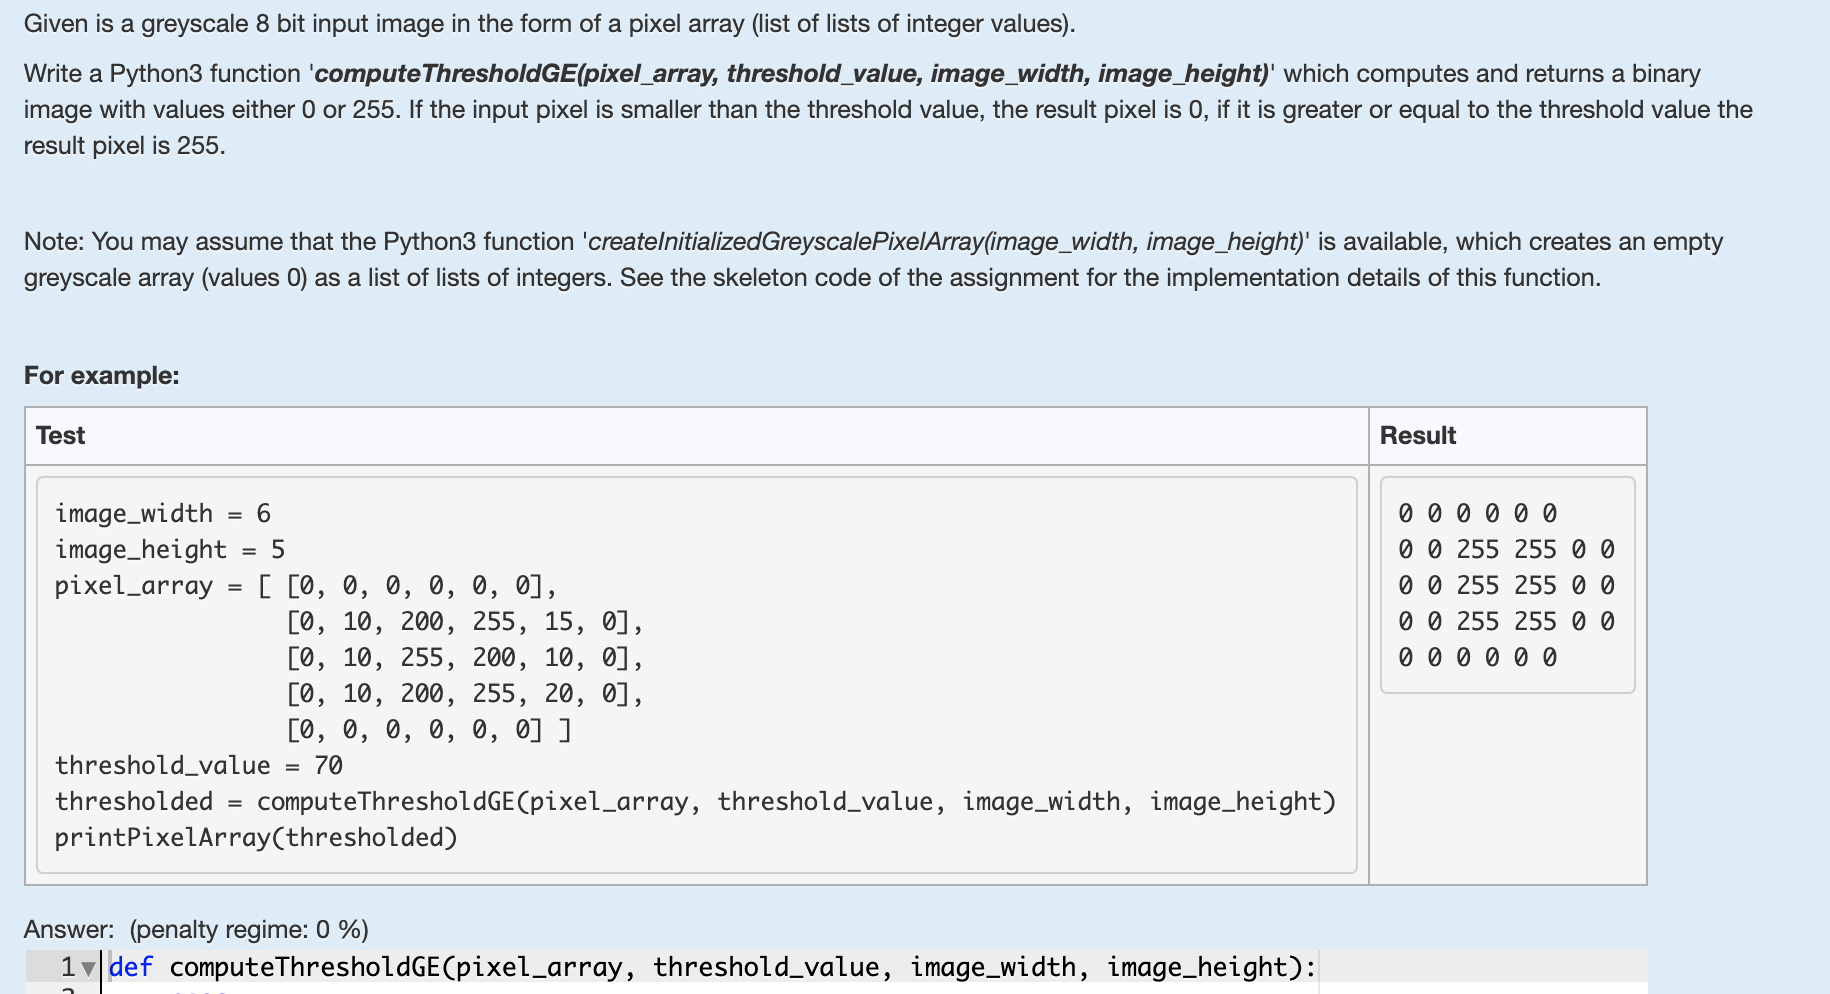The image size is (1830, 994).
Task: Click 'image_height' parameter at end of def line
Action: 1197,967
